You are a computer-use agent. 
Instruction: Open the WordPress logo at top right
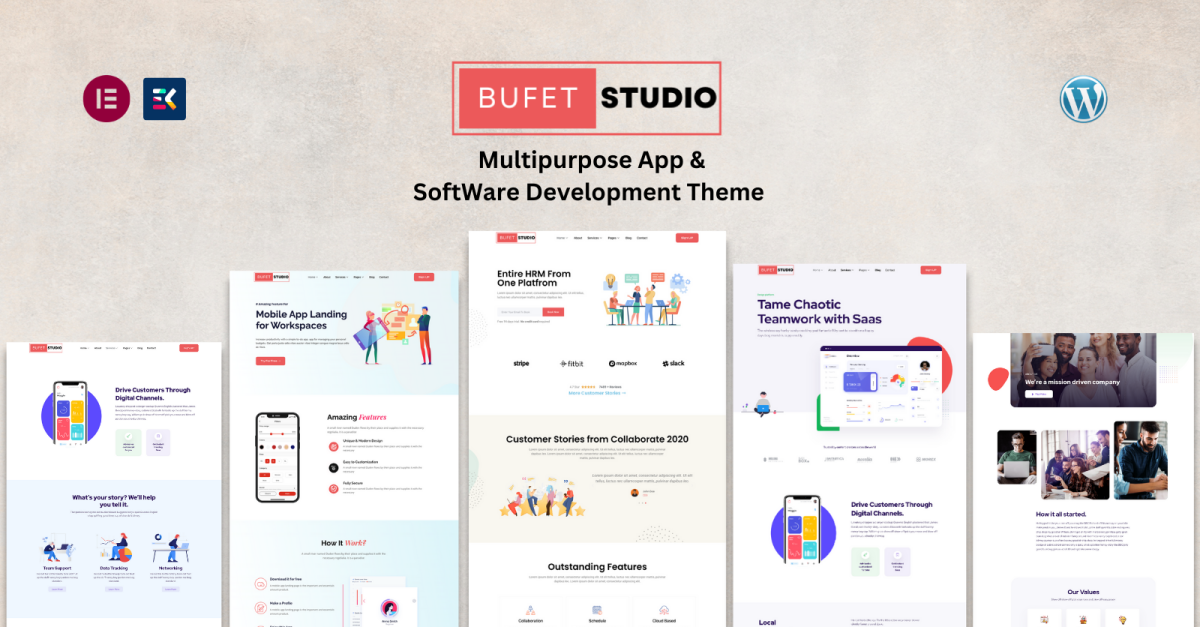1083,99
